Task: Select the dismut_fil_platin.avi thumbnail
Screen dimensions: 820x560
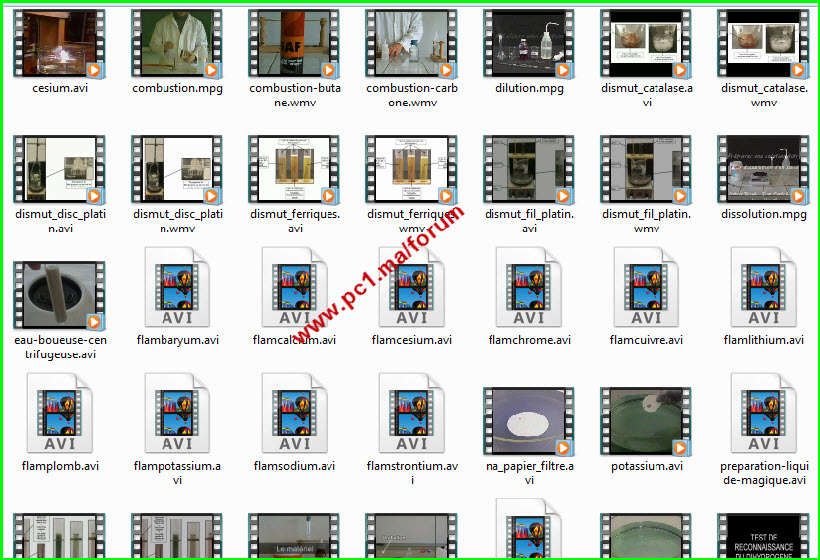Action: 529,169
